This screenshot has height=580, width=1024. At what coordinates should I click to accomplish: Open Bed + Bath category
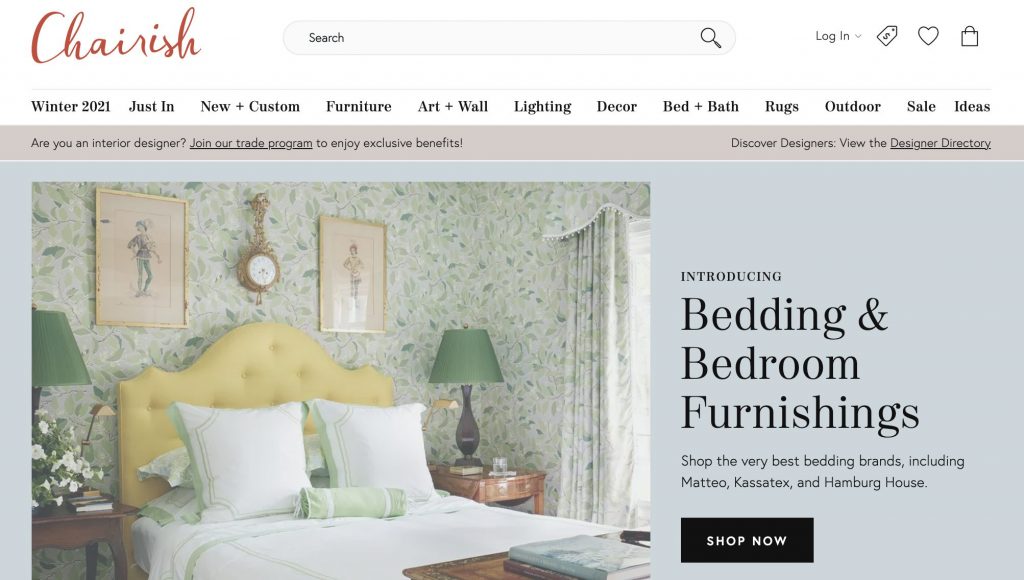[x=701, y=106]
